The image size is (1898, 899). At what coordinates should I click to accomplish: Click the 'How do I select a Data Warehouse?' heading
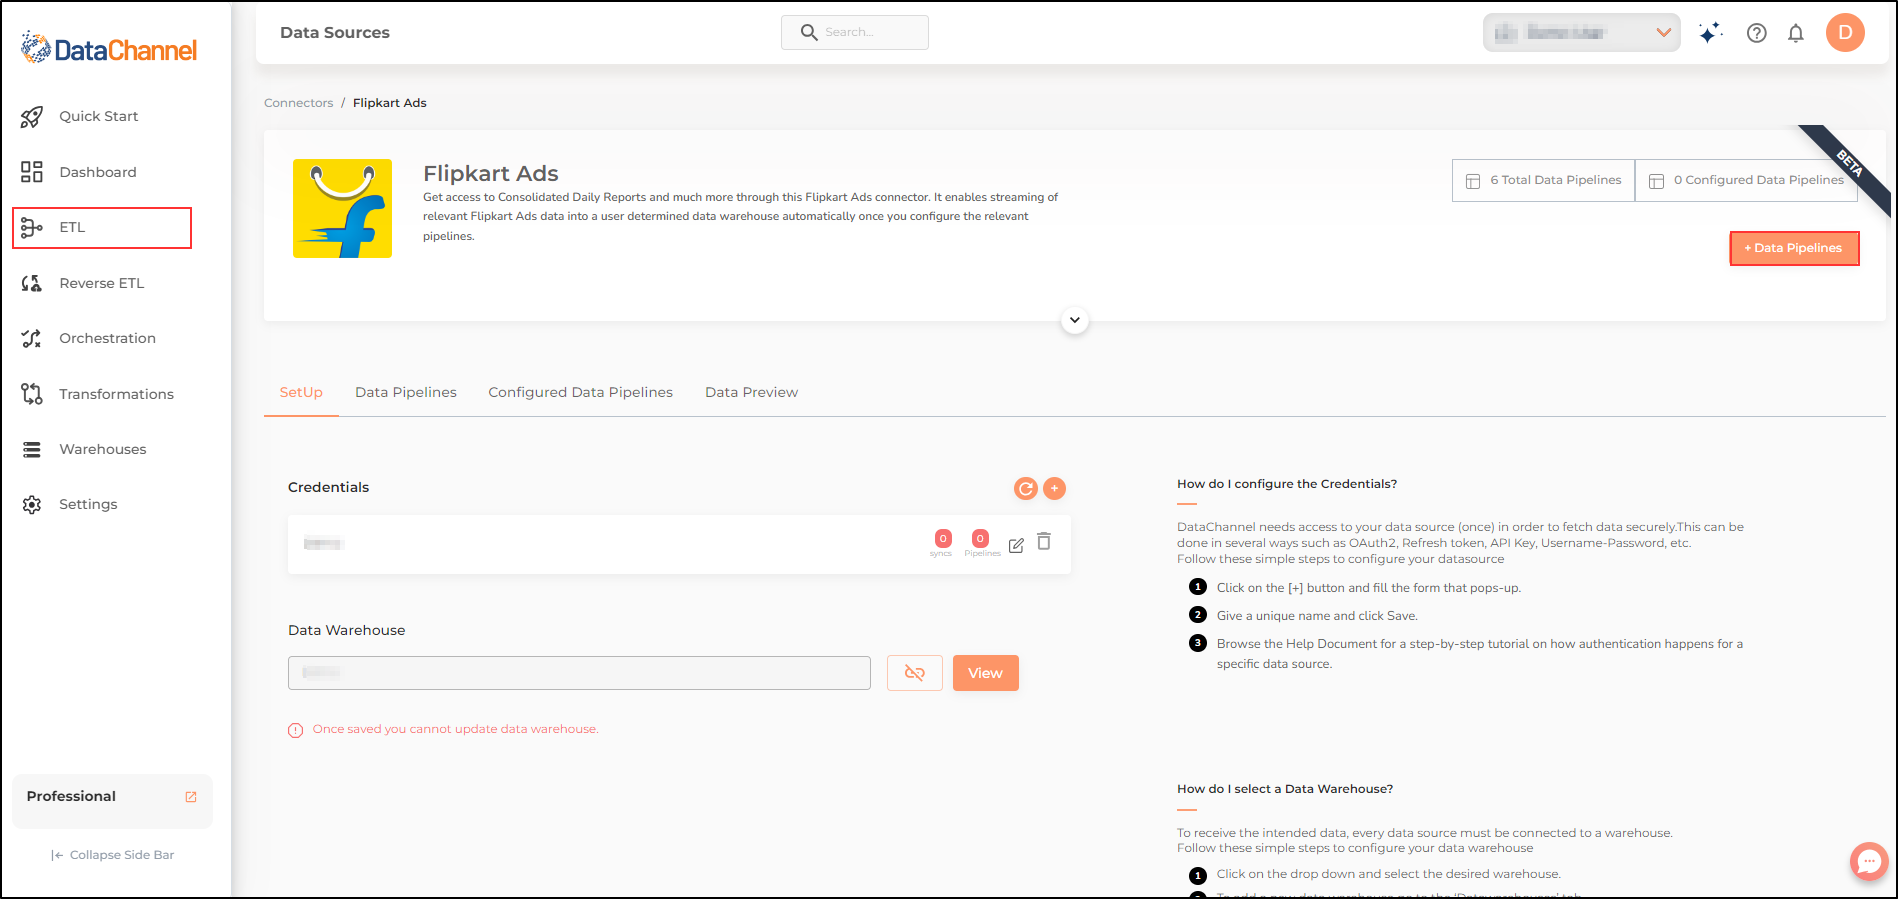[x=1285, y=789]
